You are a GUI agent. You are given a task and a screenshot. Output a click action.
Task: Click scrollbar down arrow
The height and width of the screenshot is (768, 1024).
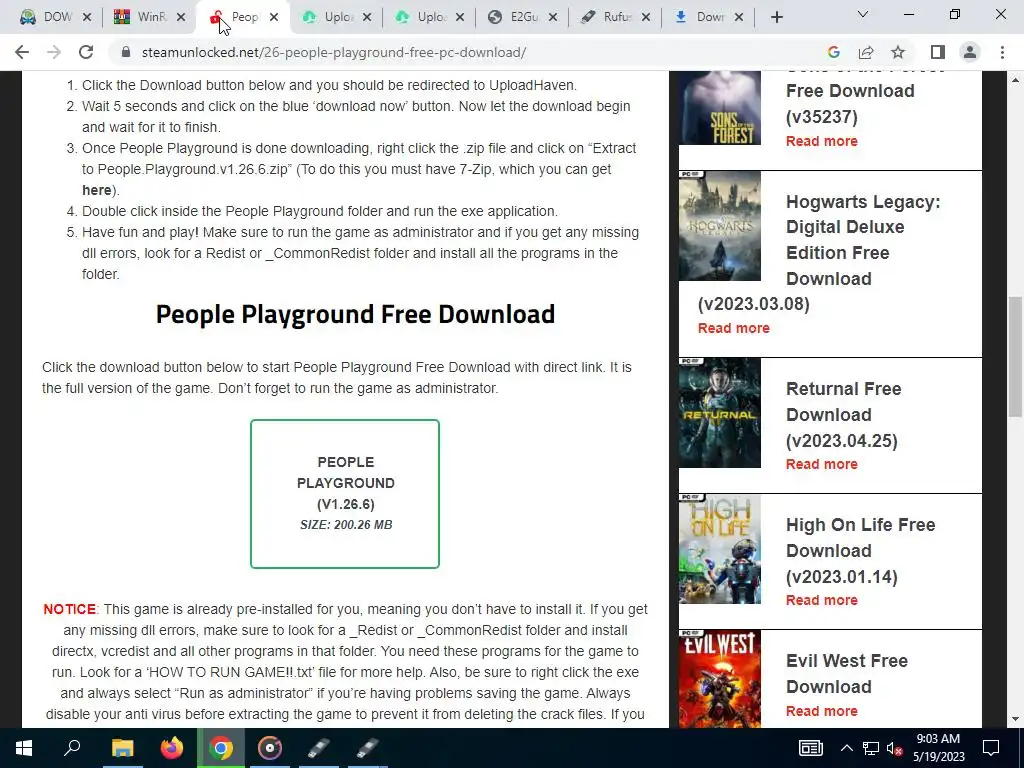coord(1014,719)
